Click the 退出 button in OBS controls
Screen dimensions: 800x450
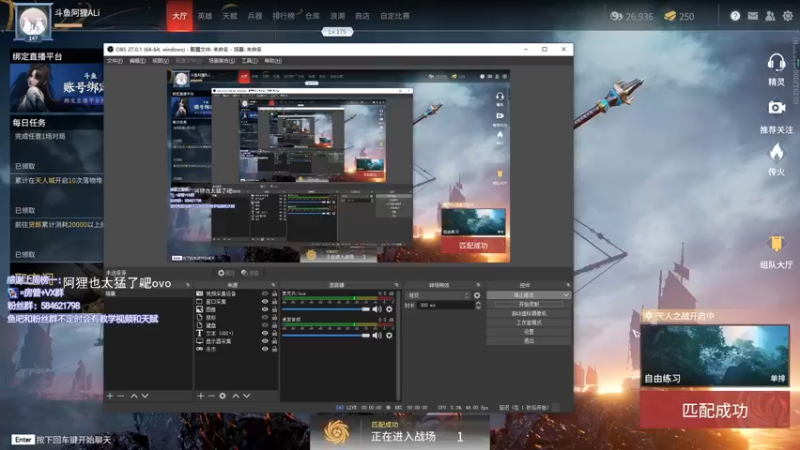pyautogui.click(x=529, y=341)
